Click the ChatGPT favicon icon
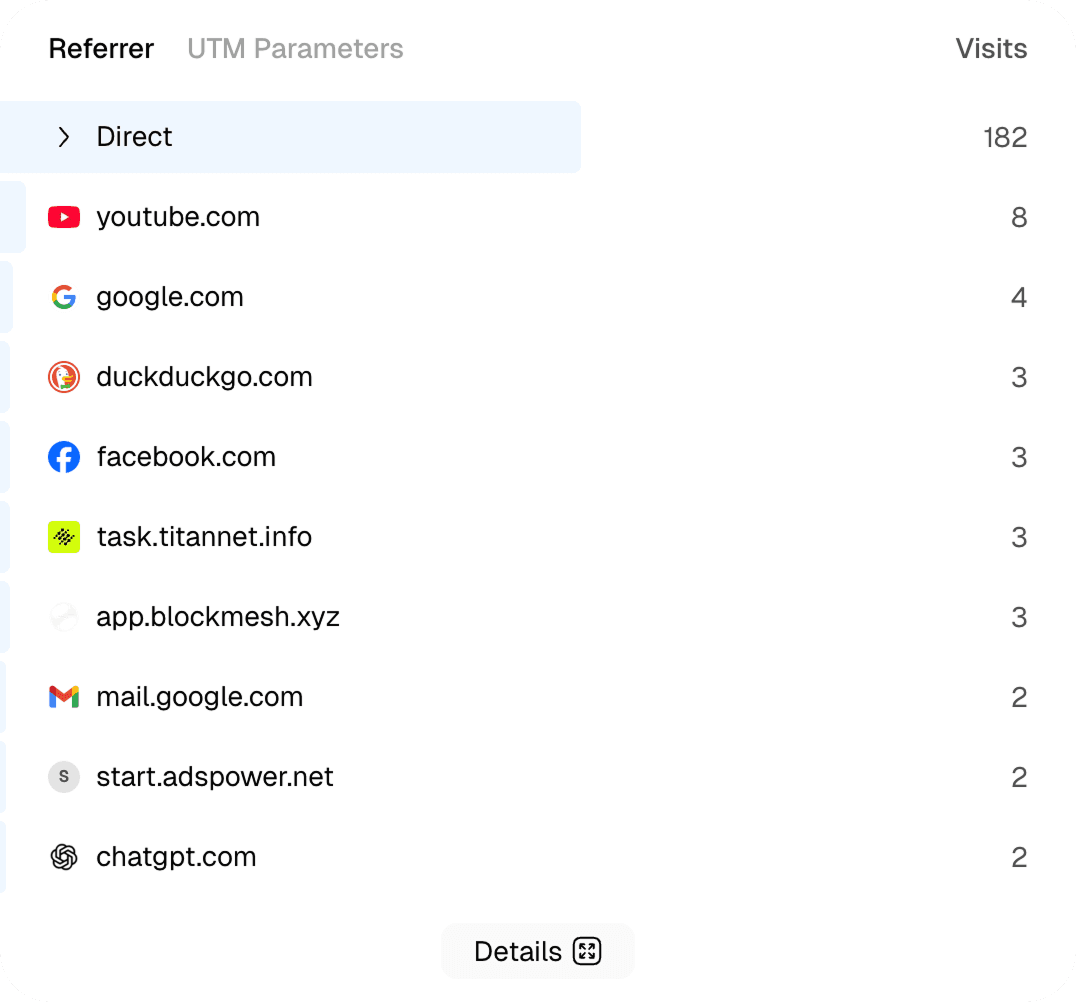This screenshot has height=1002, width=1076. pos(64,857)
